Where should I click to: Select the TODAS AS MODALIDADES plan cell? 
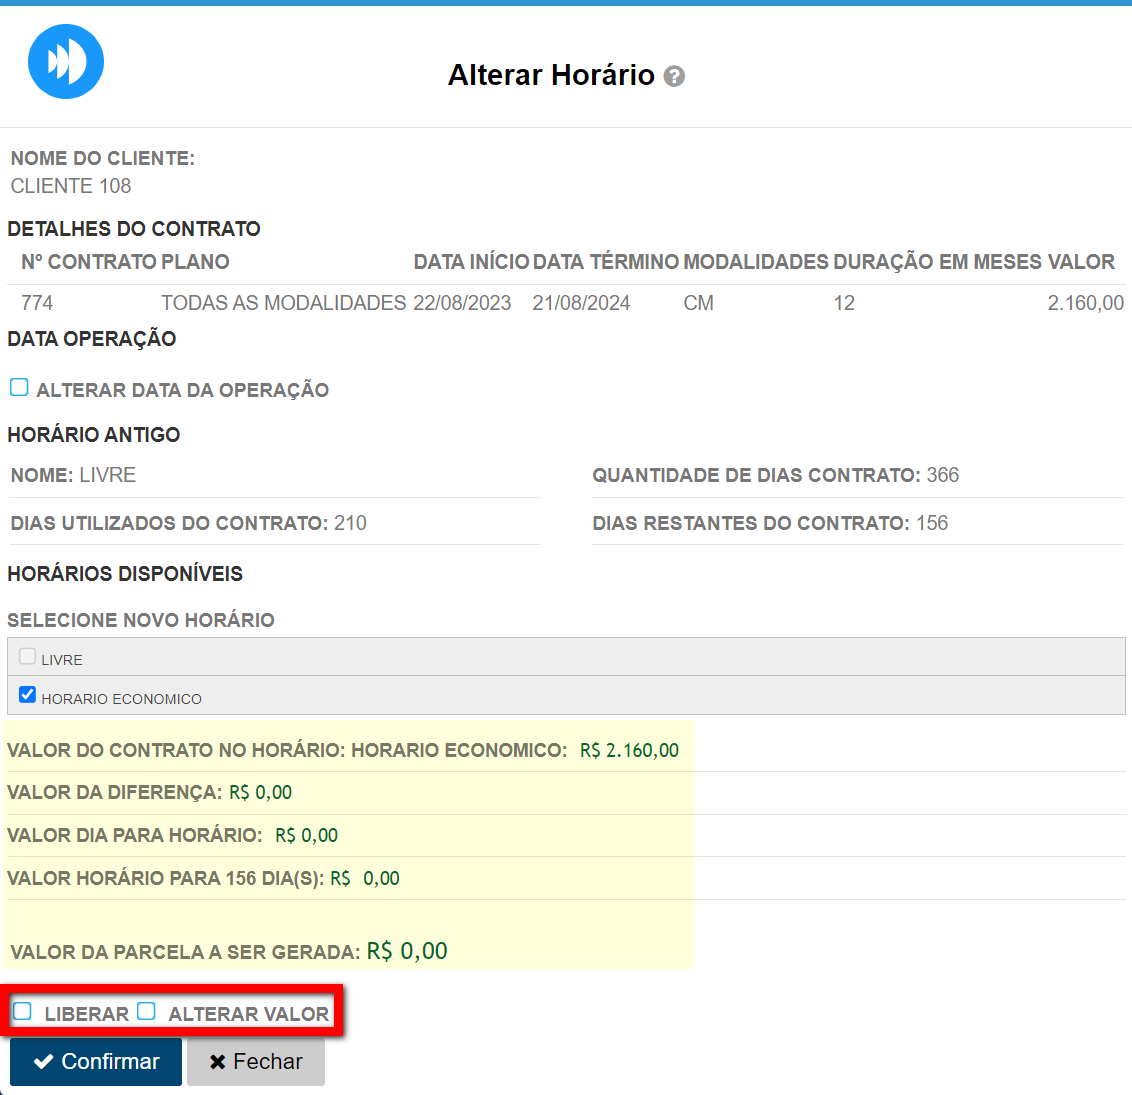pyautogui.click(x=283, y=303)
